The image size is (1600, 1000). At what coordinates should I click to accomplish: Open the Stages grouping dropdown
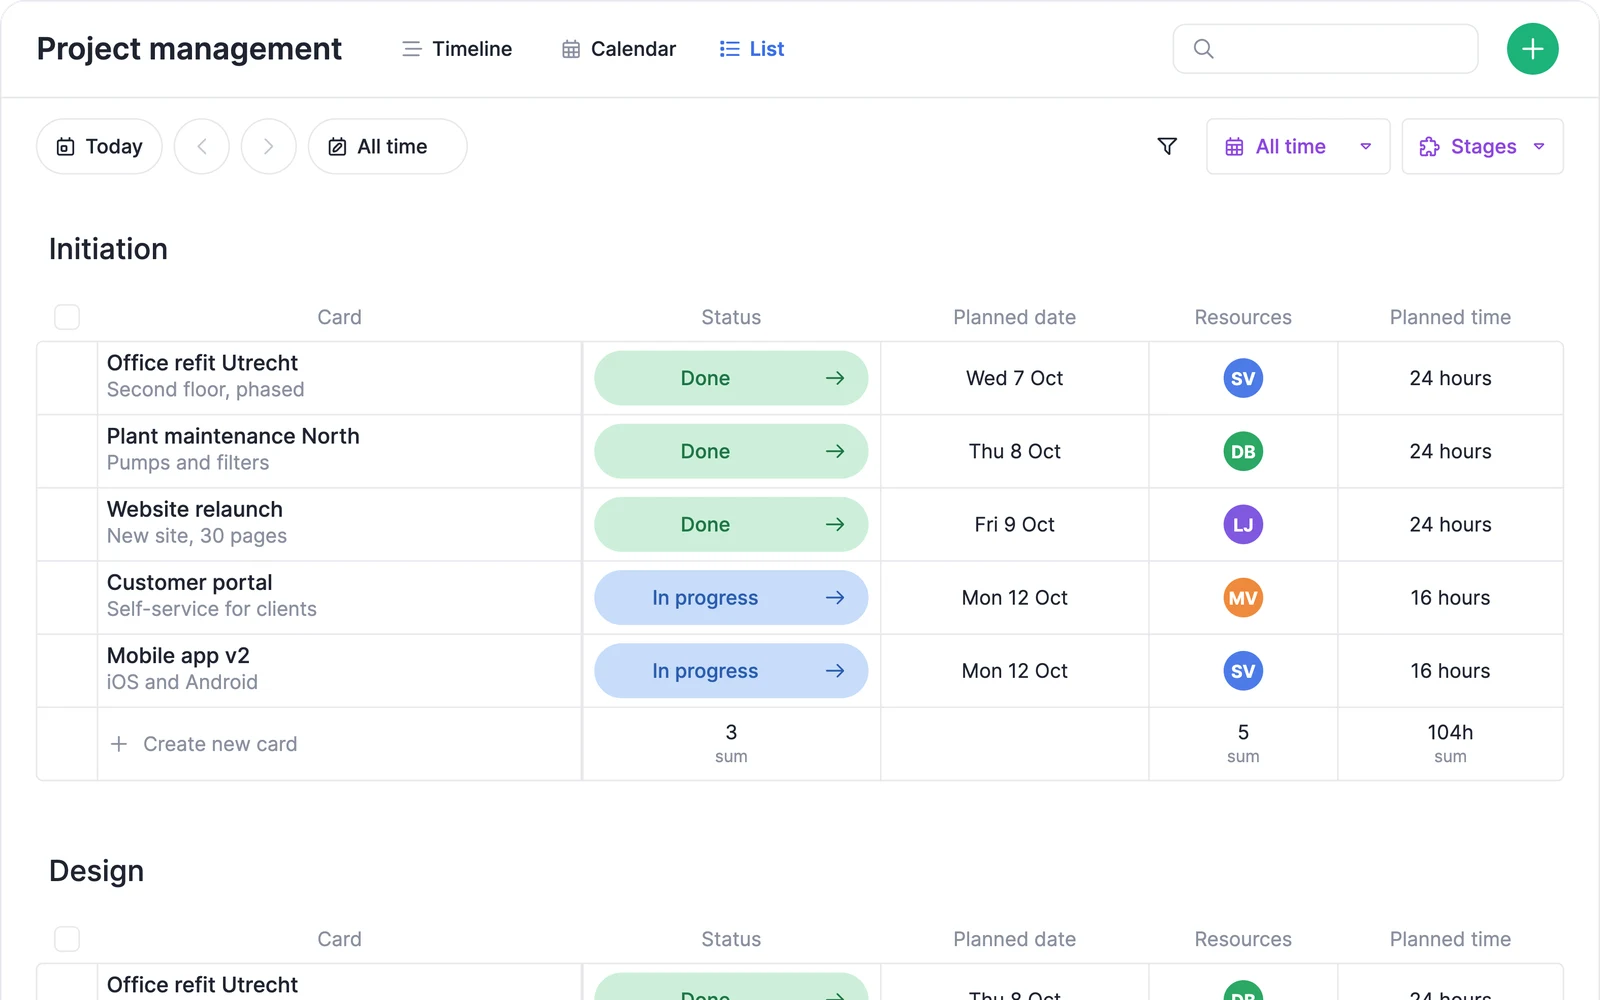[x=1482, y=147]
